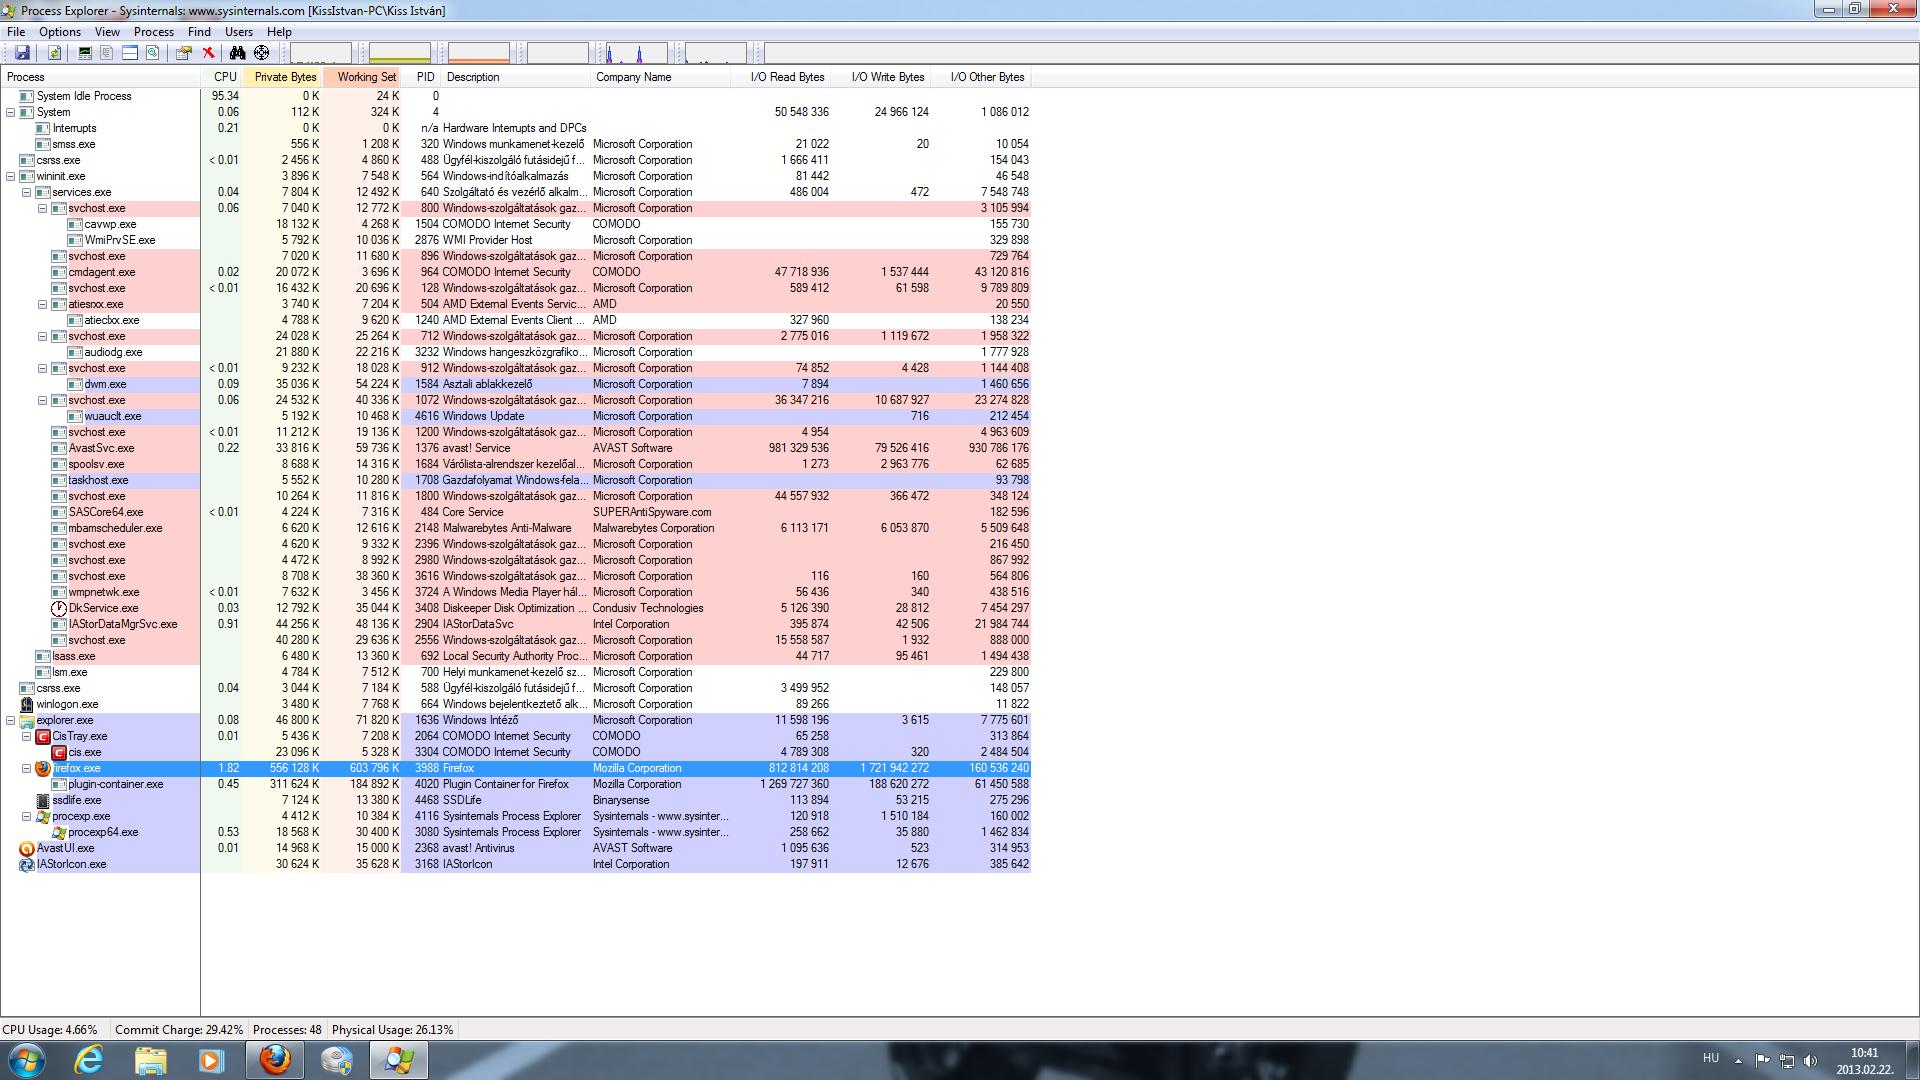The height and width of the screenshot is (1080, 1920).
Task: Collapse the atiesrxx.exe tree node
Action: point(43,304)
